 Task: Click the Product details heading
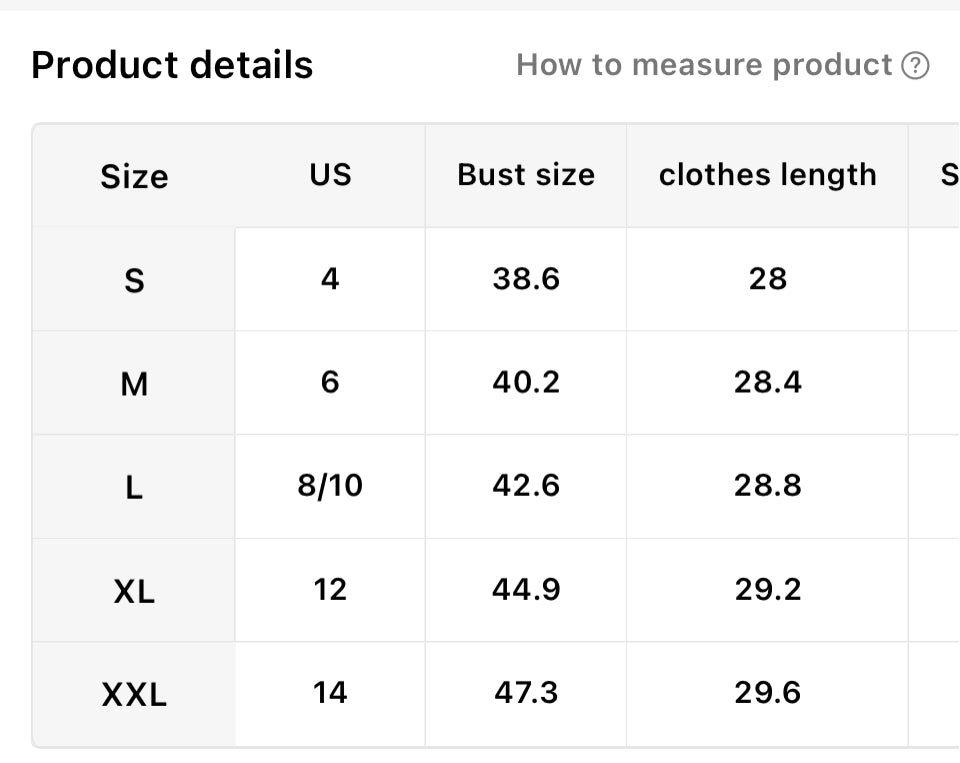click(172, 66)
